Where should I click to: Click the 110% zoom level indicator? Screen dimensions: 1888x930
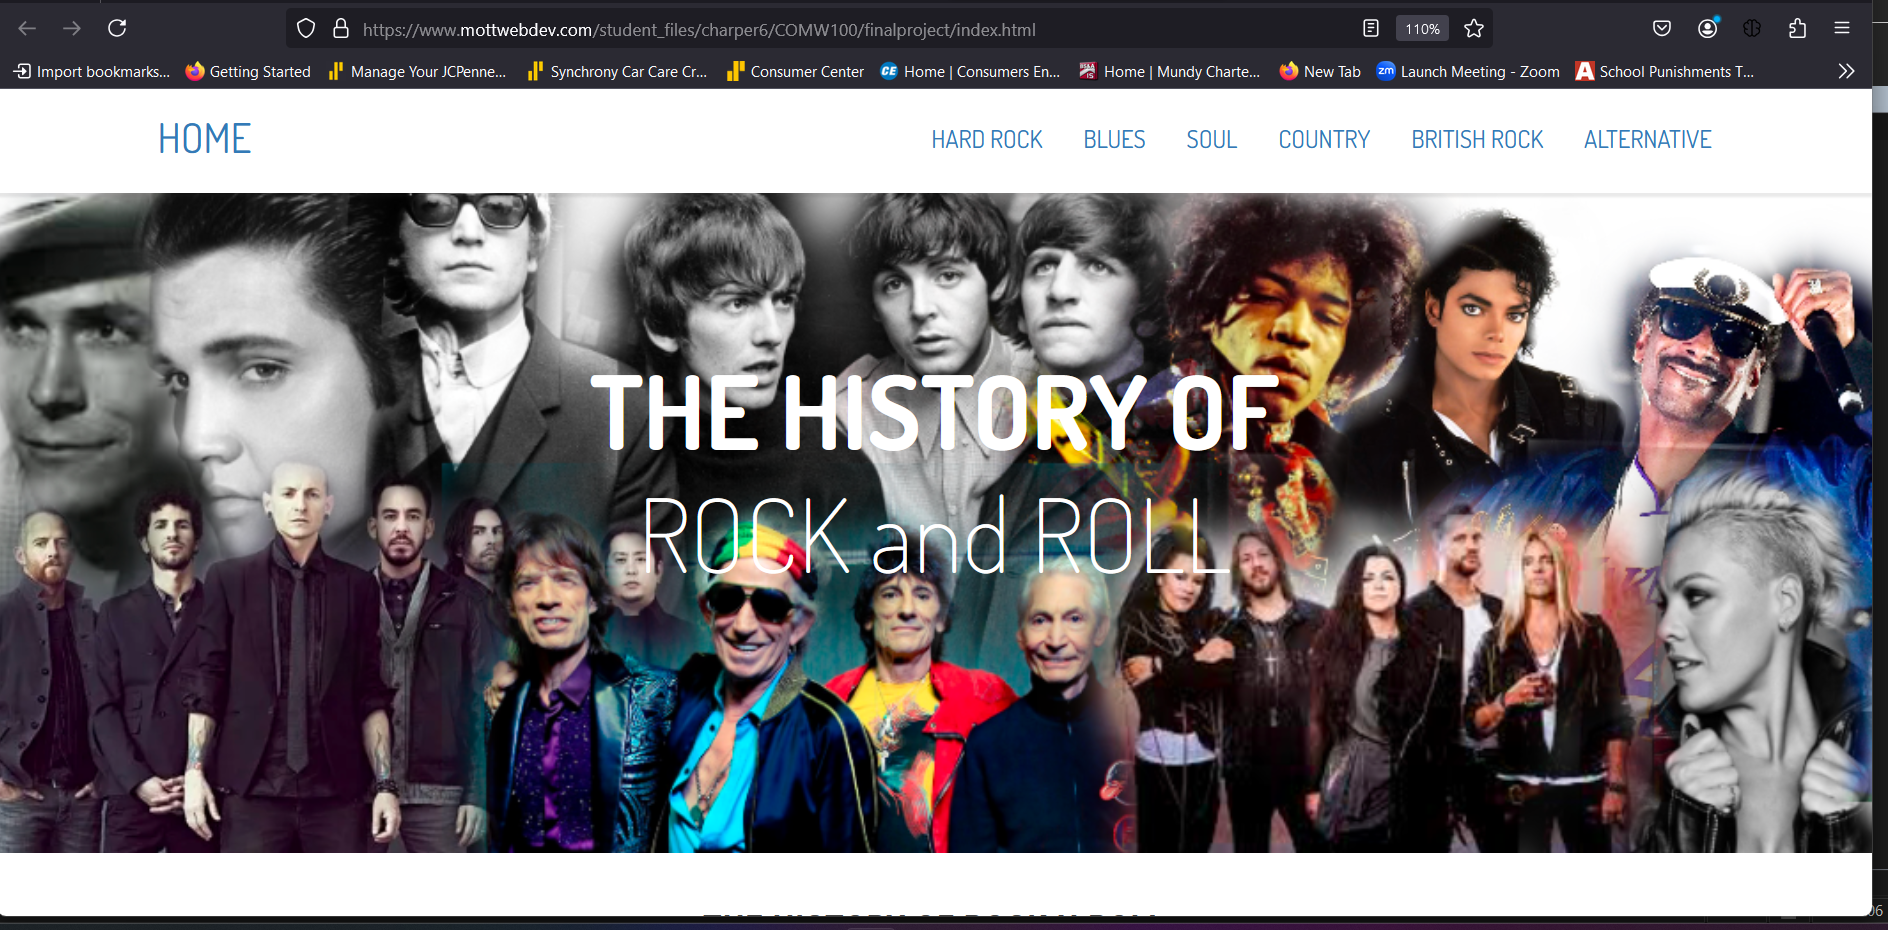pos(1422,29)
